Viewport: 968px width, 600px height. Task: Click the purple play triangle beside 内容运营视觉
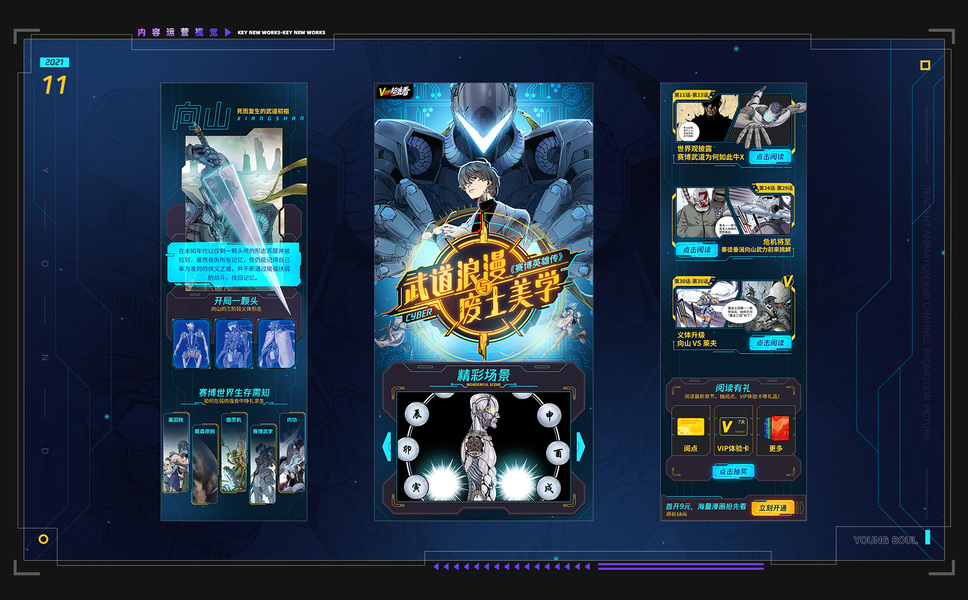pyautogui.click(x=228, y=32)
